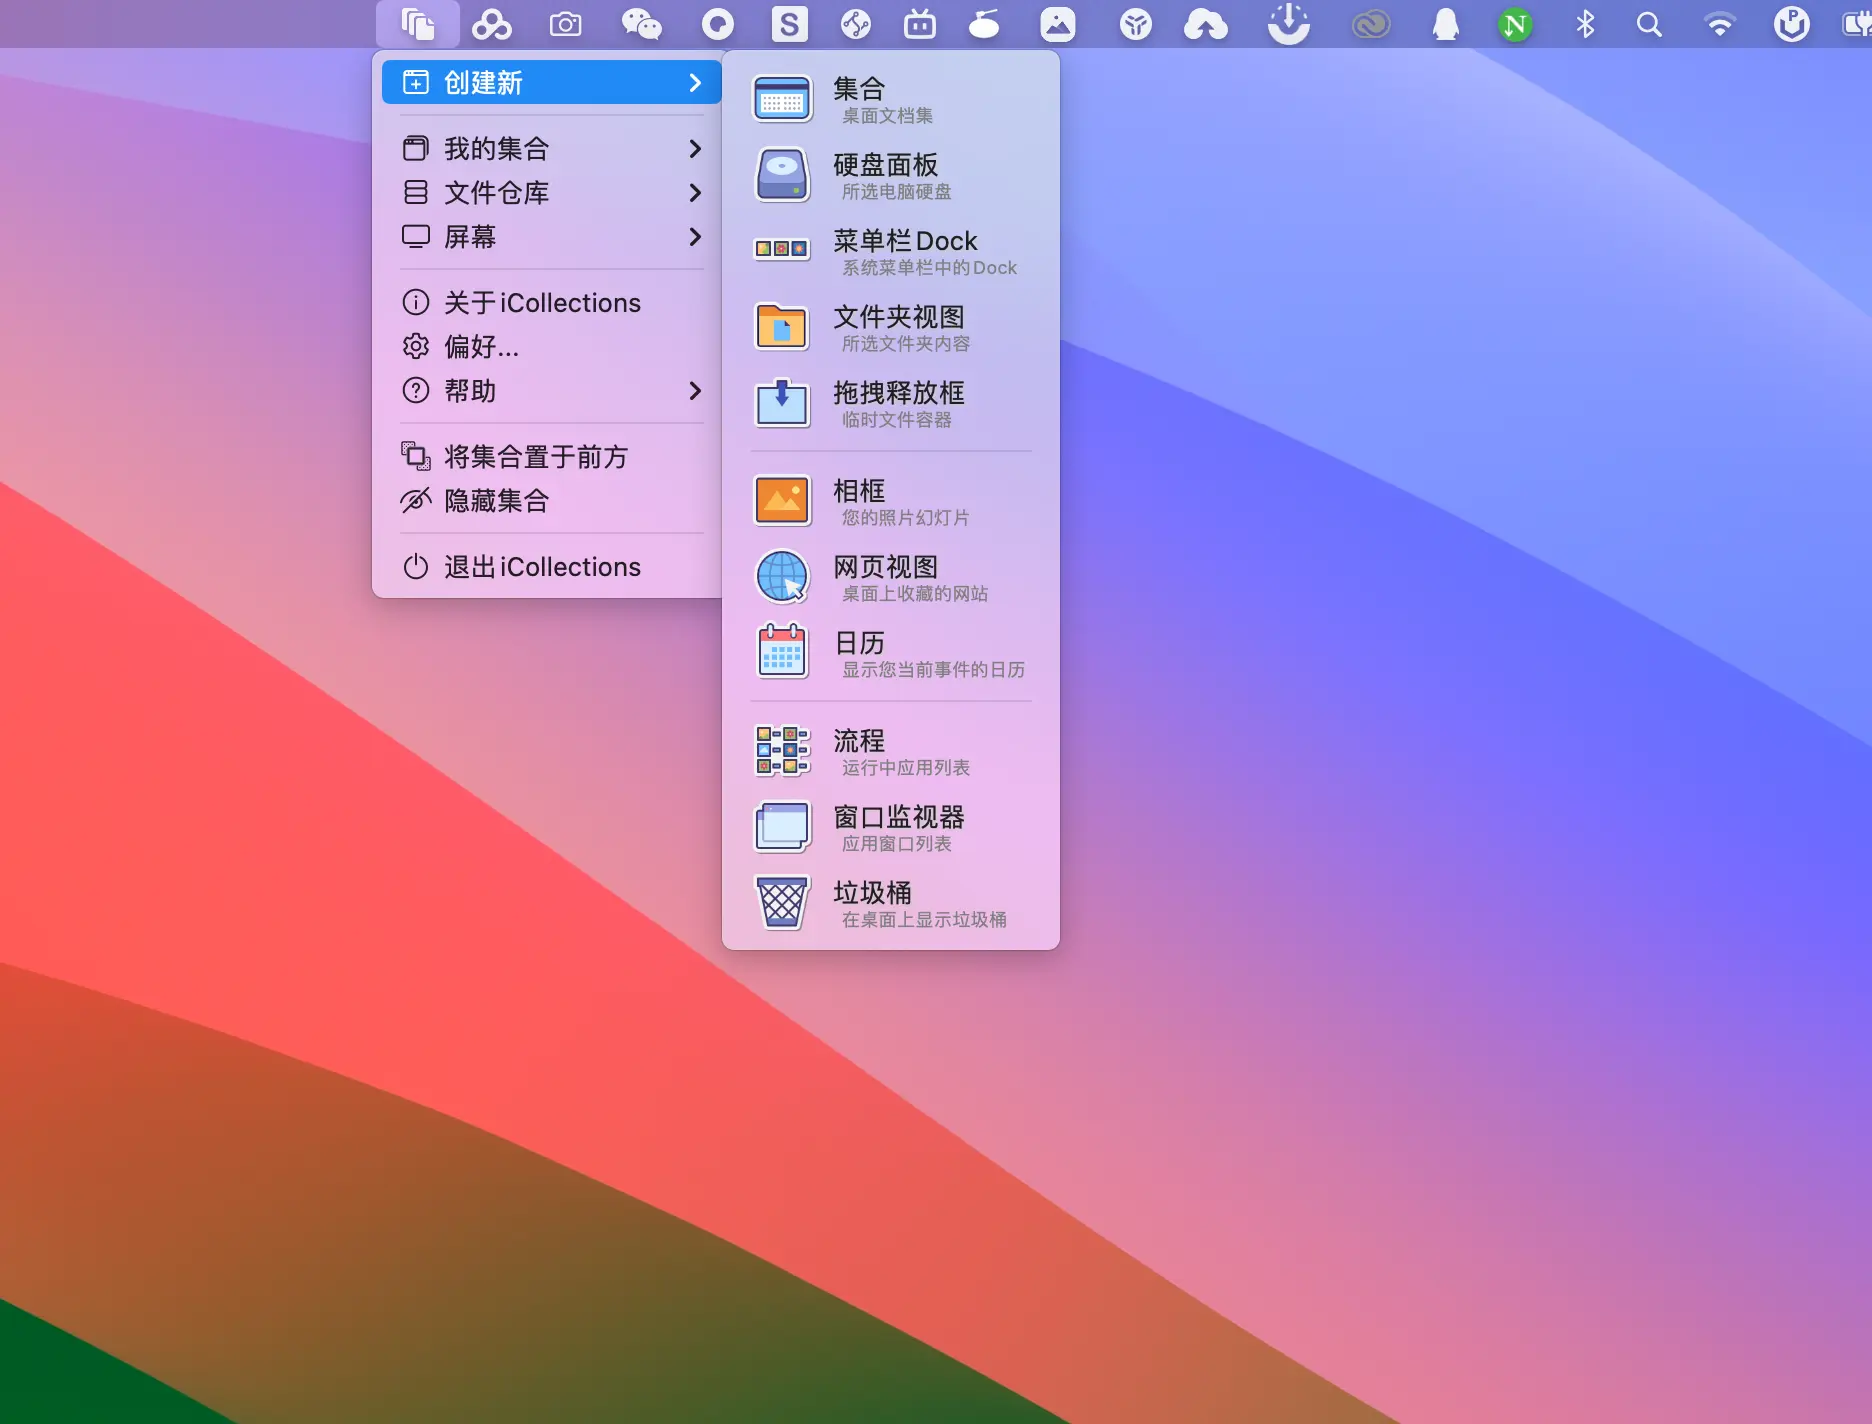Toggle 将集合置于前方 option
This screenshot has width=1872, height=1424.
(x=535, y=457)
